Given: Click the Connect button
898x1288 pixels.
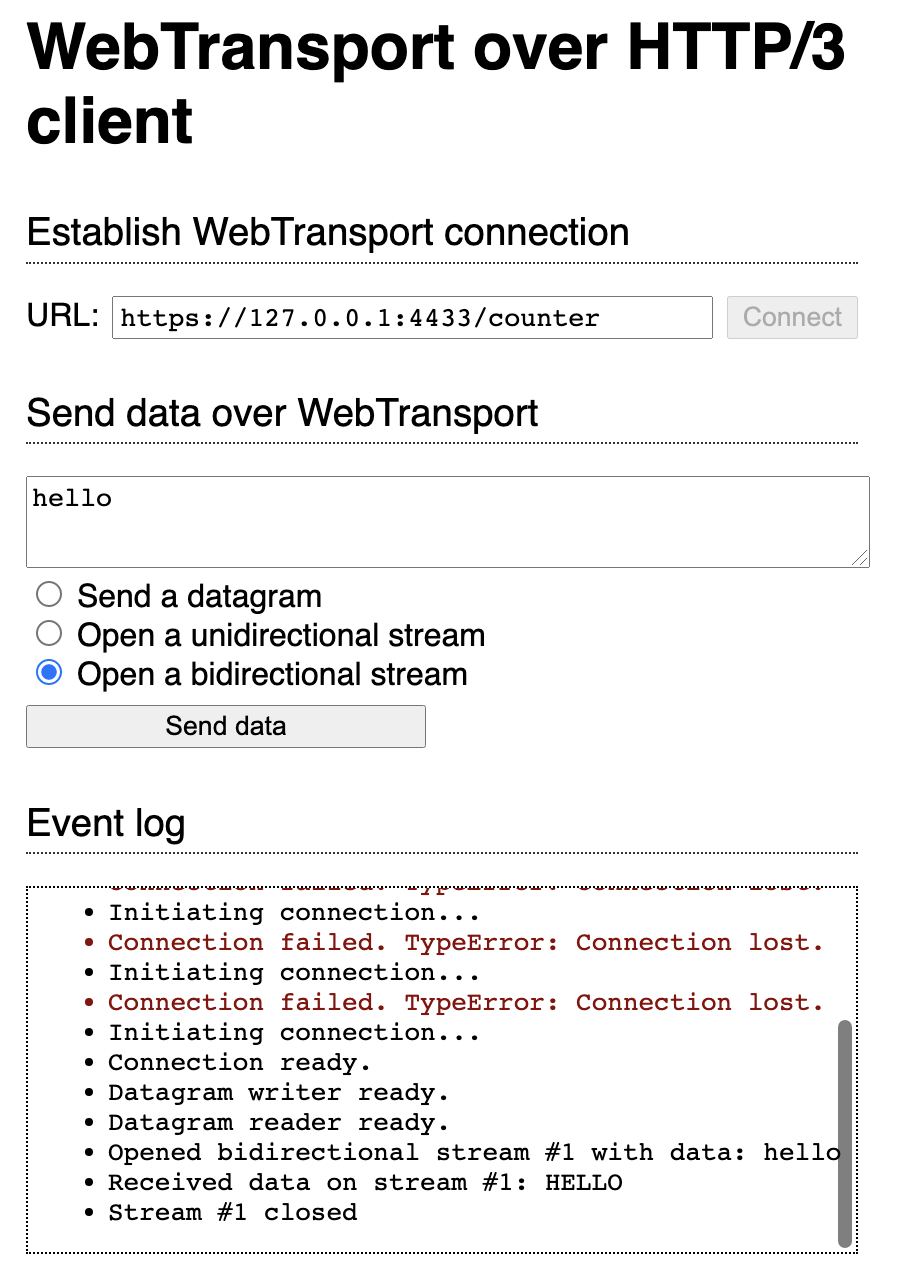Looking at the screenshot, I should coord(791,317).
